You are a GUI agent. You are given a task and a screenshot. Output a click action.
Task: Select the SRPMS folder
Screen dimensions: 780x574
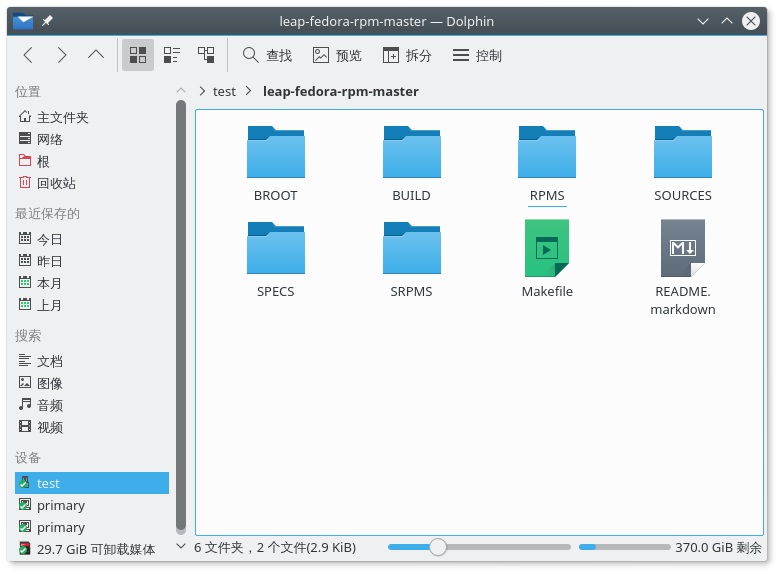pyautogui.click(x=411, y=260)
